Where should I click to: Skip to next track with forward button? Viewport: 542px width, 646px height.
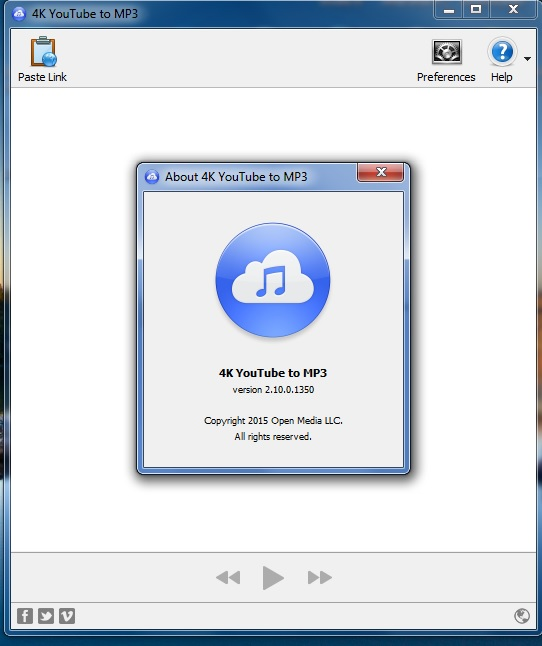click(320, 577)
